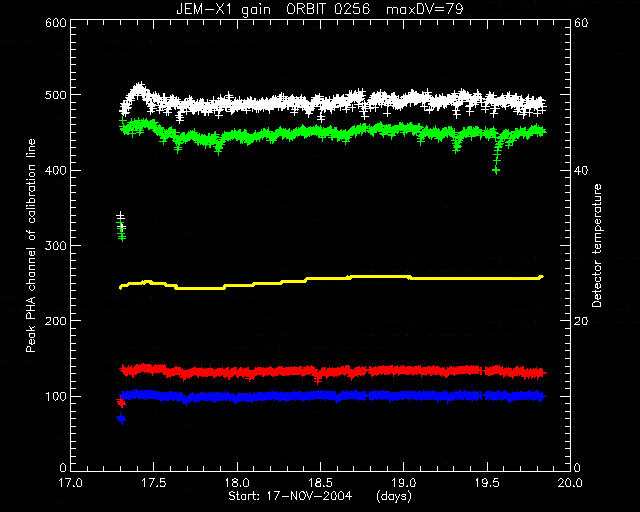Click the isolated blue cross near channel 70
The image size is (640, 512).
tap(121, 419)
